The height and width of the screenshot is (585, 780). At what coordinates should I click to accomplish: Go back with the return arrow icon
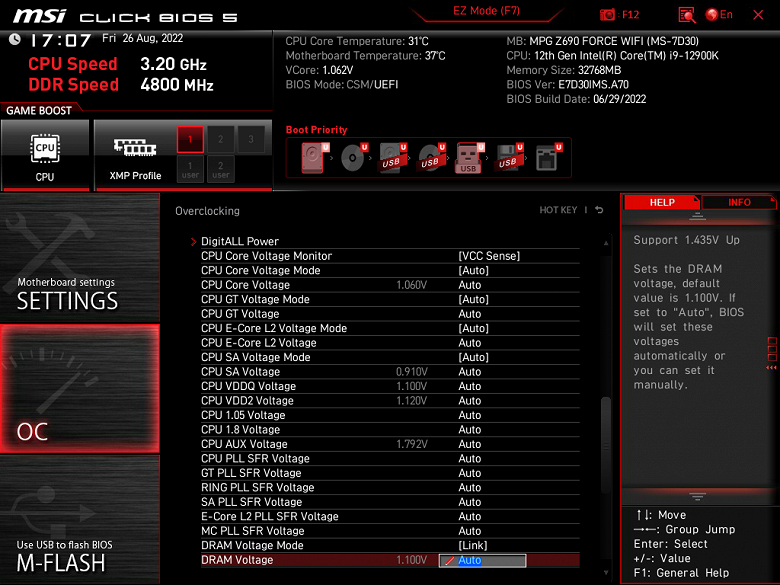pyautogui.click(x=599, y=210)
